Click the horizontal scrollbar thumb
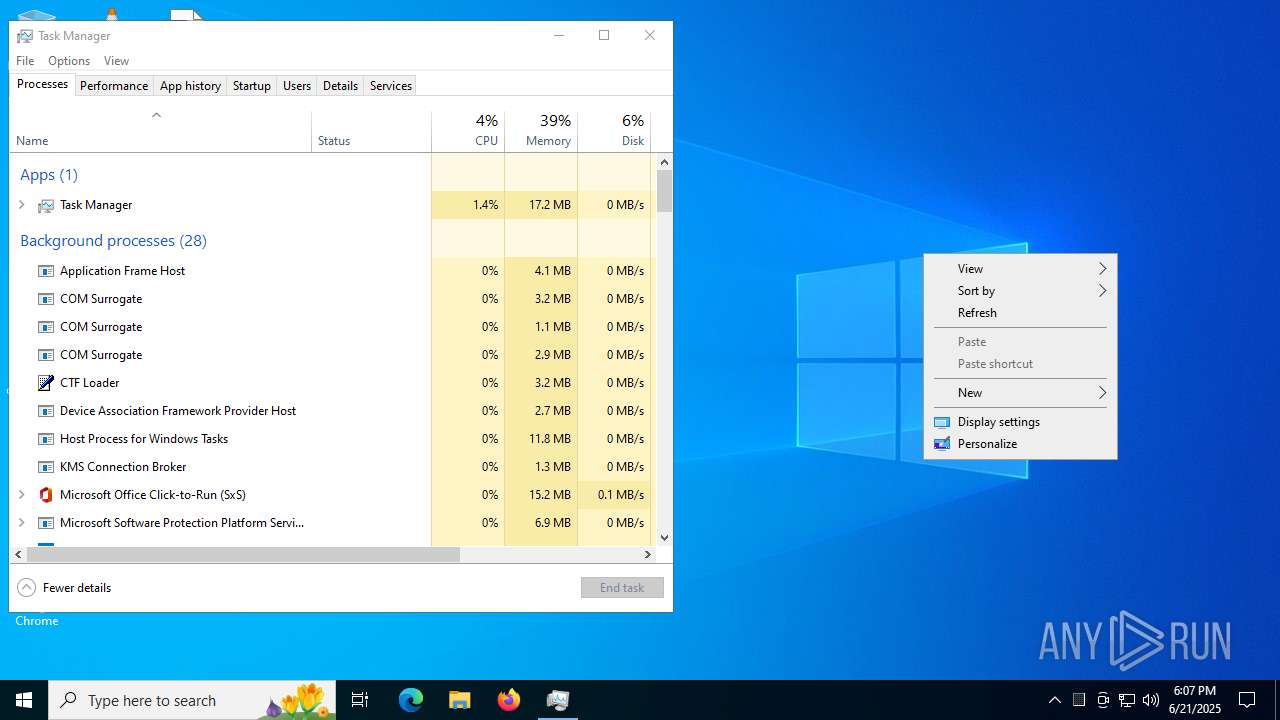This screenshot has width=1280, height=720. pyautogui.click(x=242, y=554)
